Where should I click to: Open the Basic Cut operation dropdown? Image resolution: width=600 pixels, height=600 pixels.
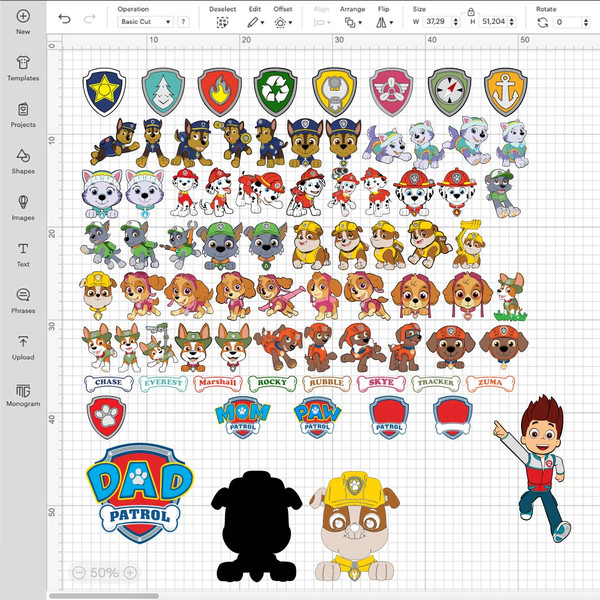pyautogui.click(x=145, y=22)
